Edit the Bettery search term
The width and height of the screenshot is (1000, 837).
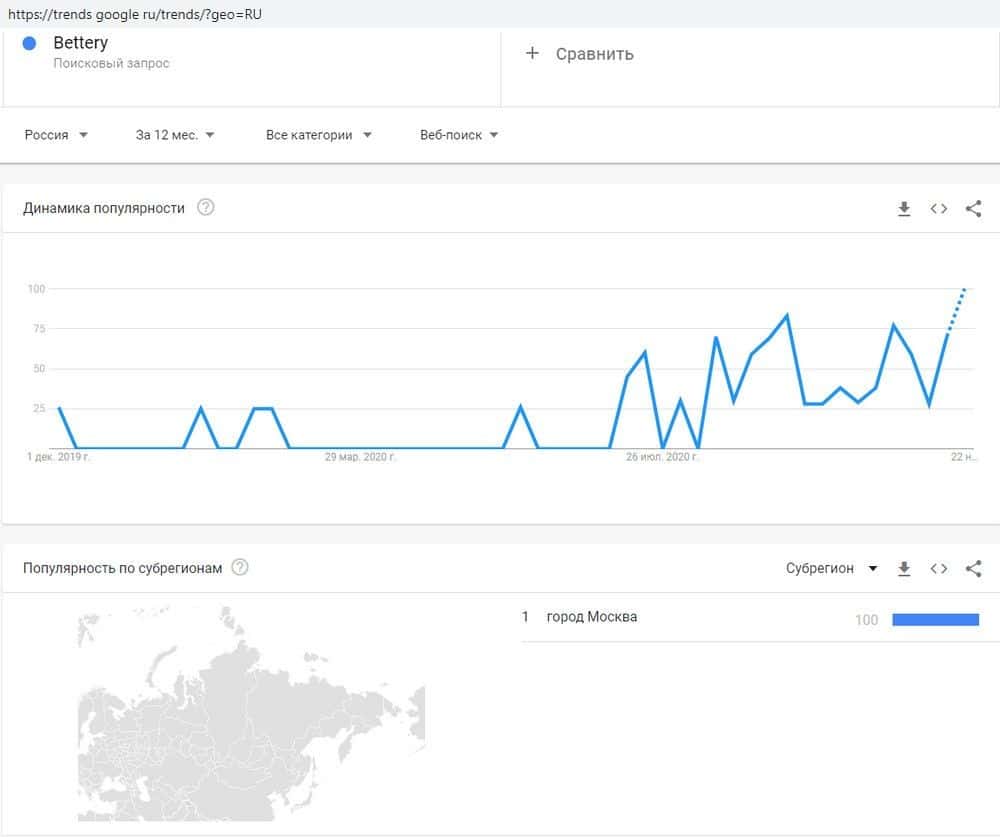80,43
